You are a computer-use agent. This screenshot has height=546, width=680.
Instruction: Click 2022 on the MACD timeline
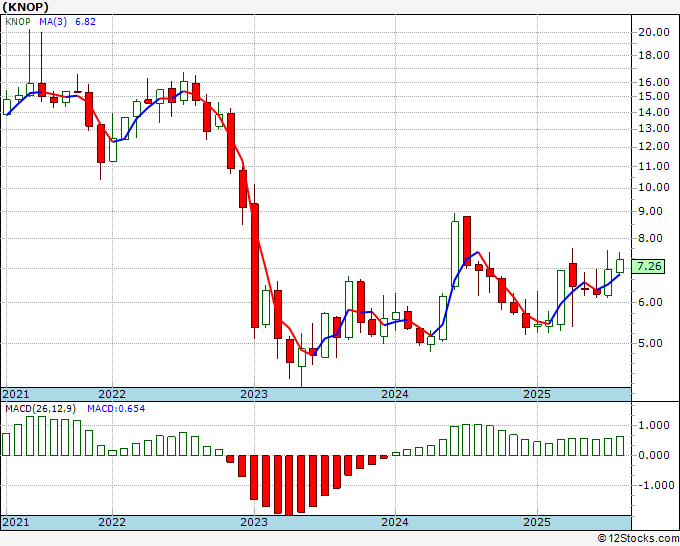(x=112, y=522)
